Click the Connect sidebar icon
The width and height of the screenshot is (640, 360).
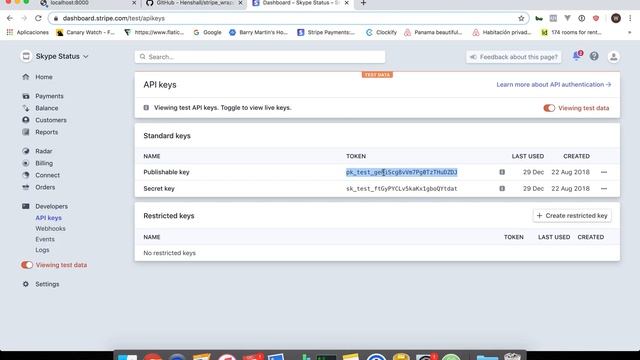26,175
